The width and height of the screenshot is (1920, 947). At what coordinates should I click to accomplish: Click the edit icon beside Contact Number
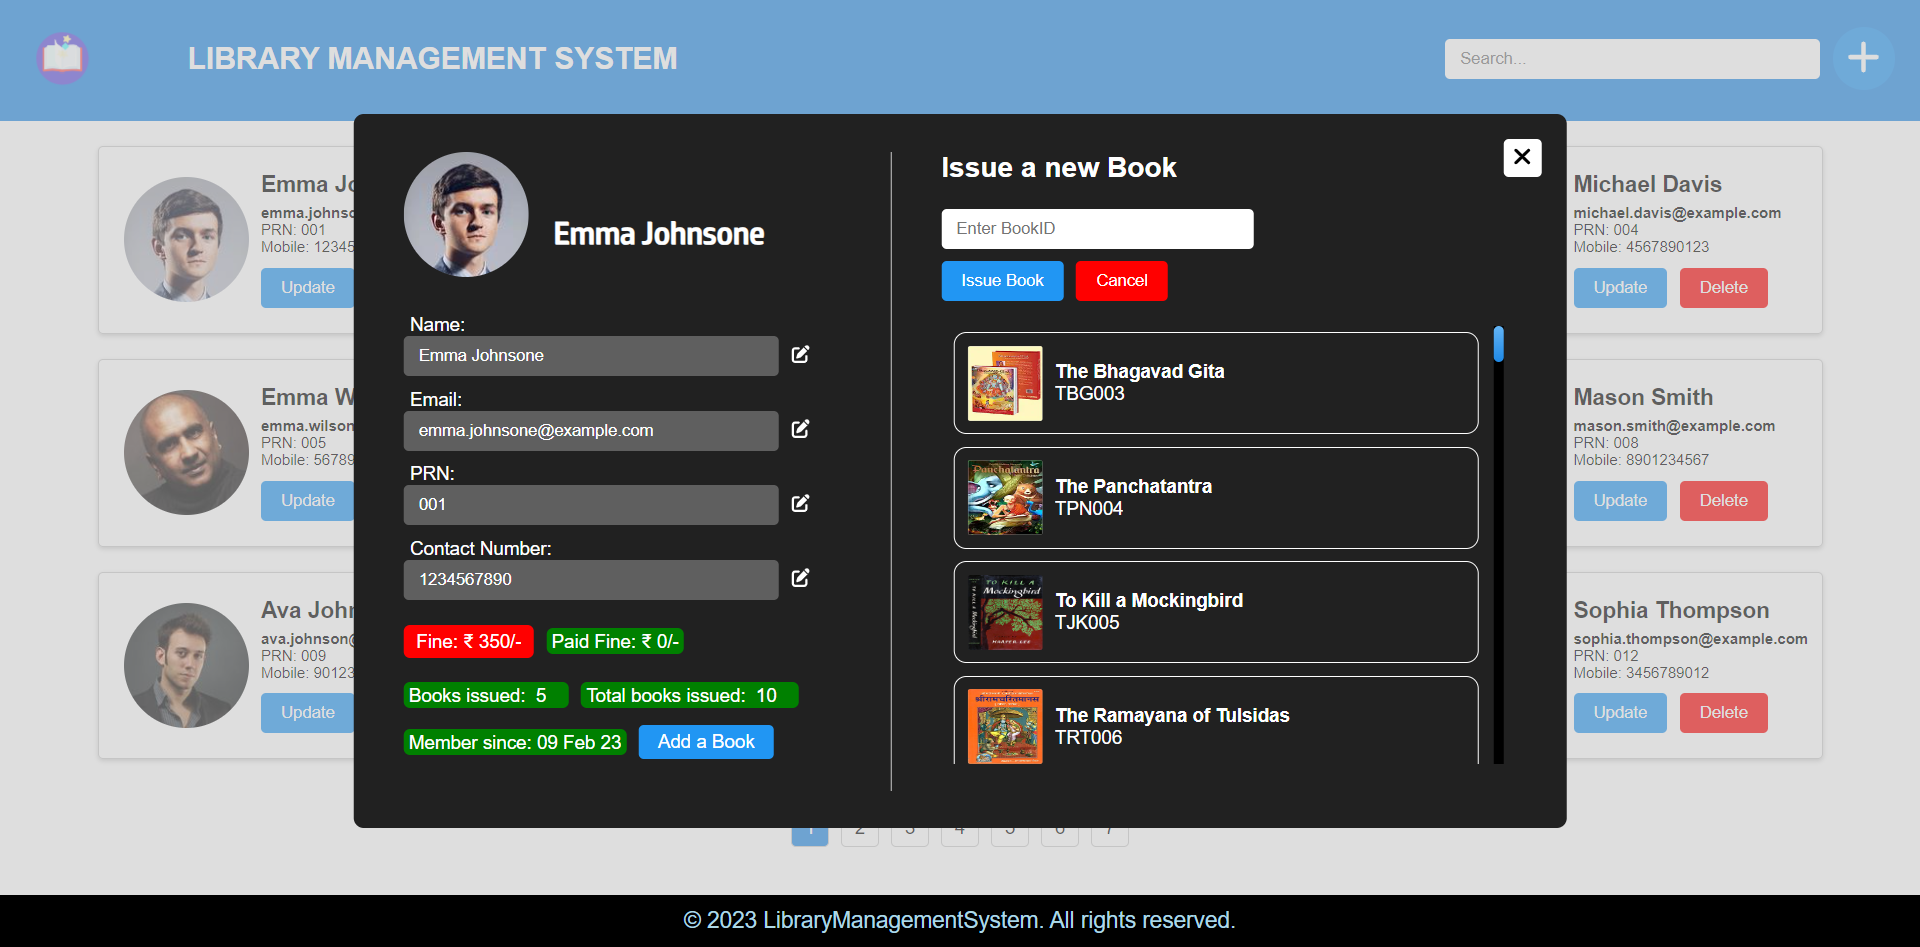800,578
